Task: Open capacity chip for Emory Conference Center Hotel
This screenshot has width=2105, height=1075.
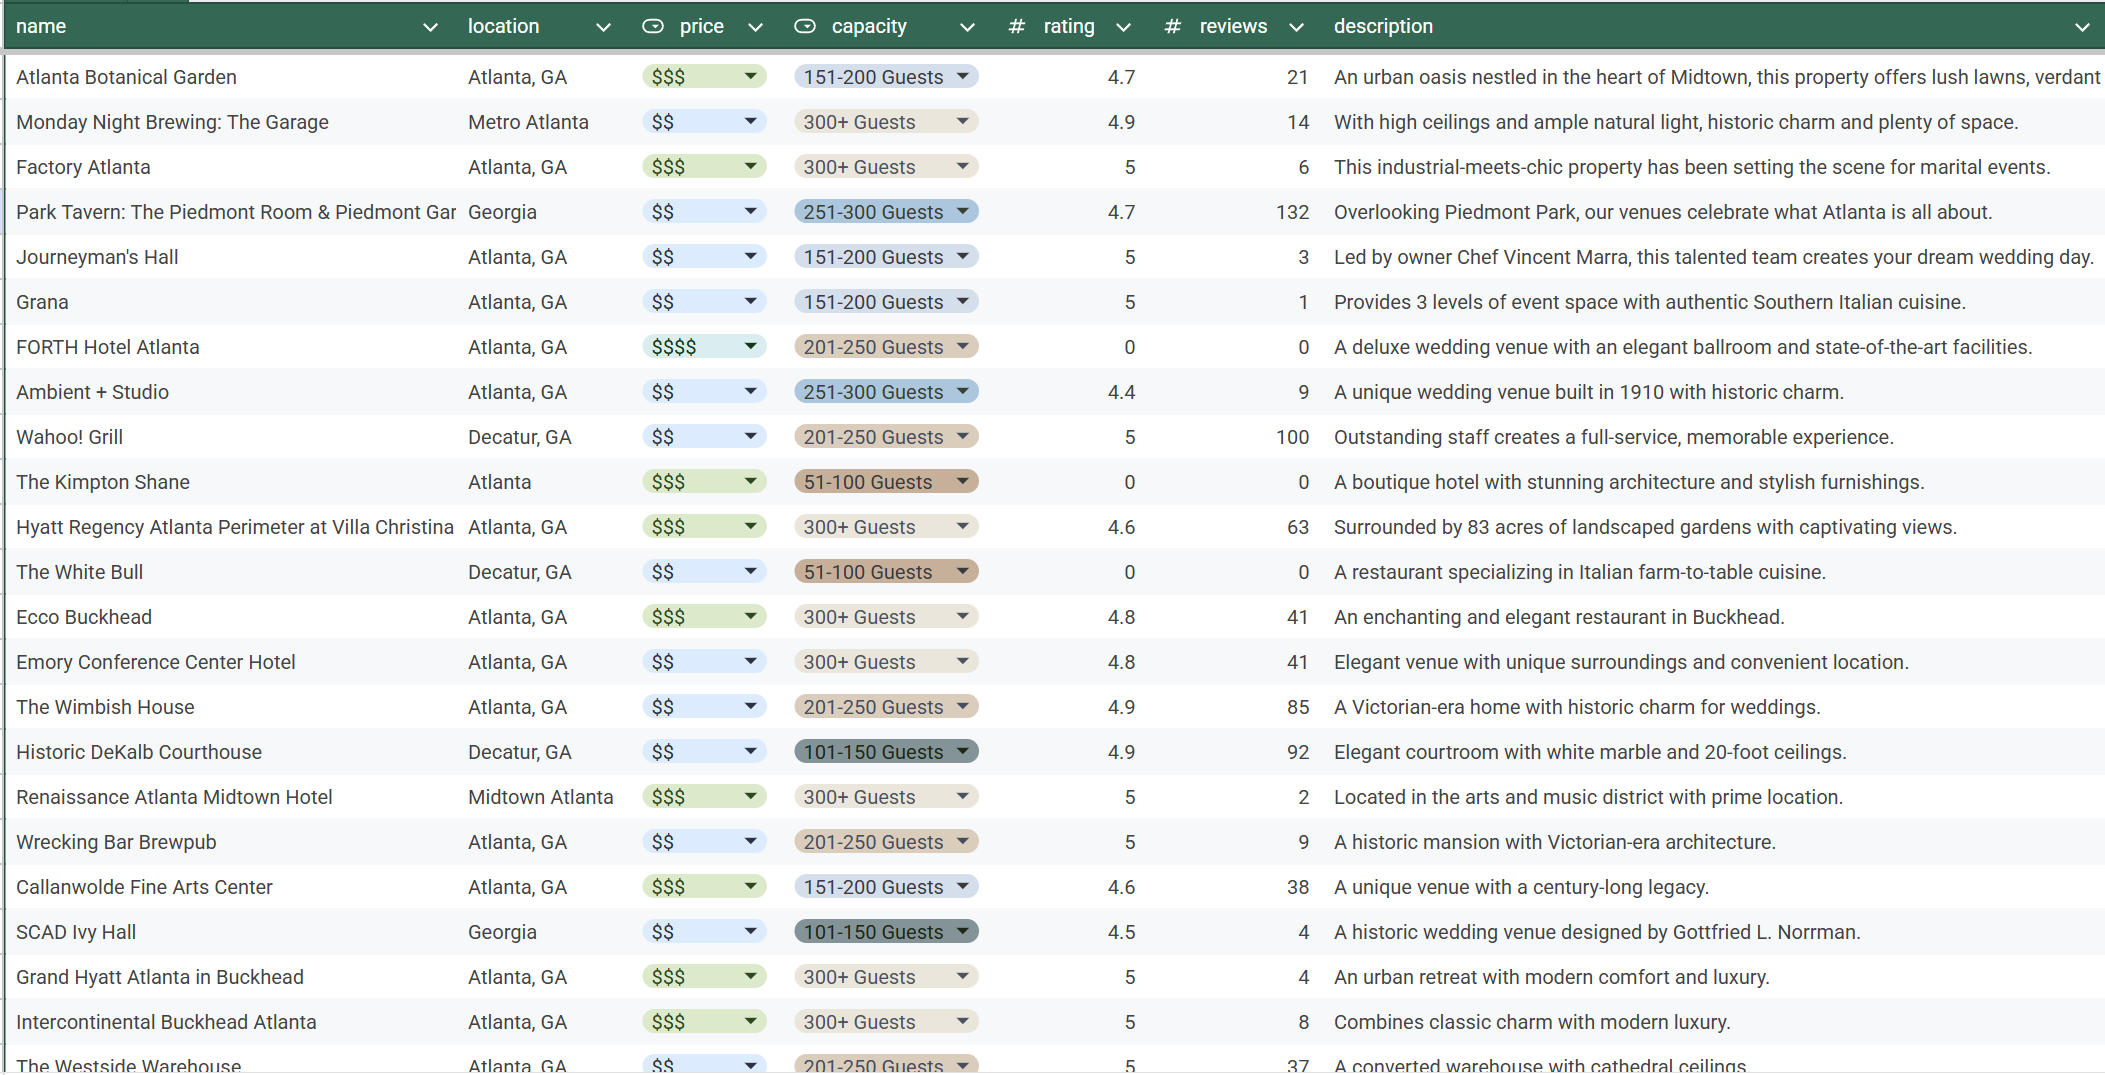Action: [886, 662]
